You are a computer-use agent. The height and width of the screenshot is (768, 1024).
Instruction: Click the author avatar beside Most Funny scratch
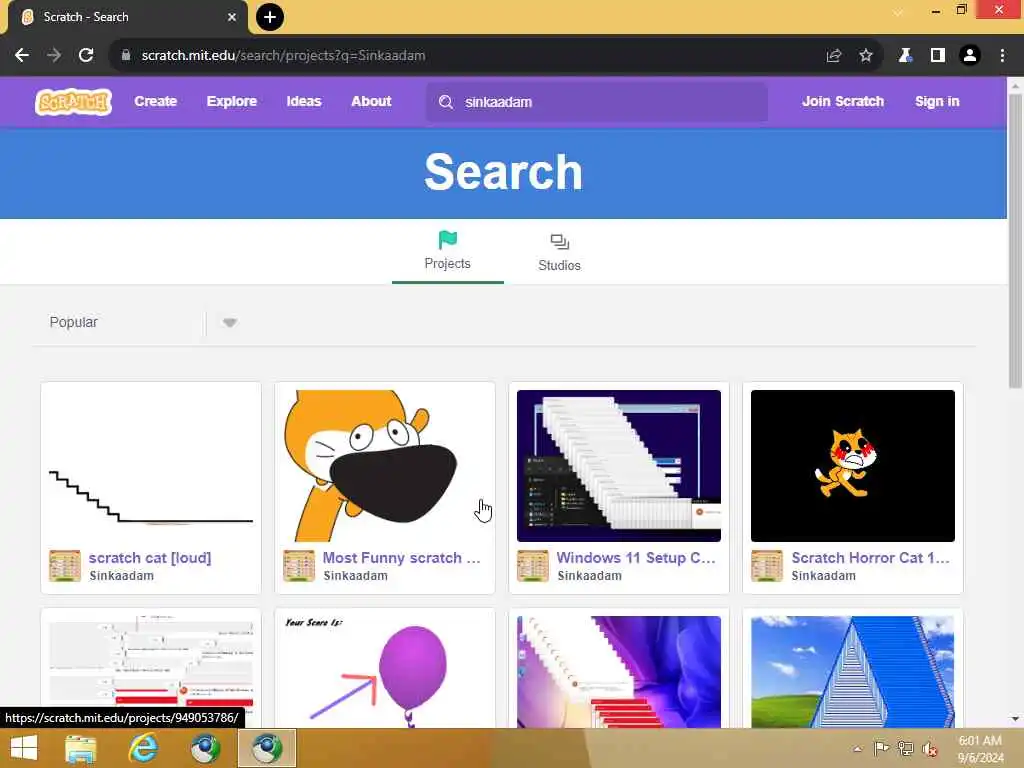(x=299, y=566)
